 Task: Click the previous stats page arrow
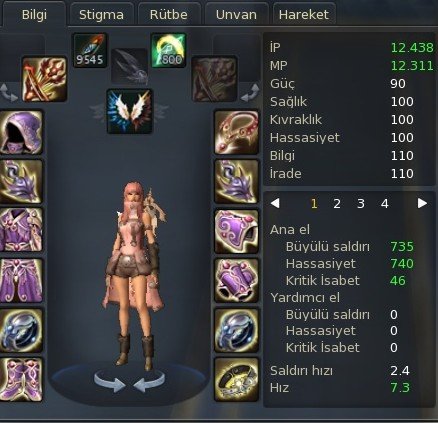pyautogui.click(x=275, y=203)
